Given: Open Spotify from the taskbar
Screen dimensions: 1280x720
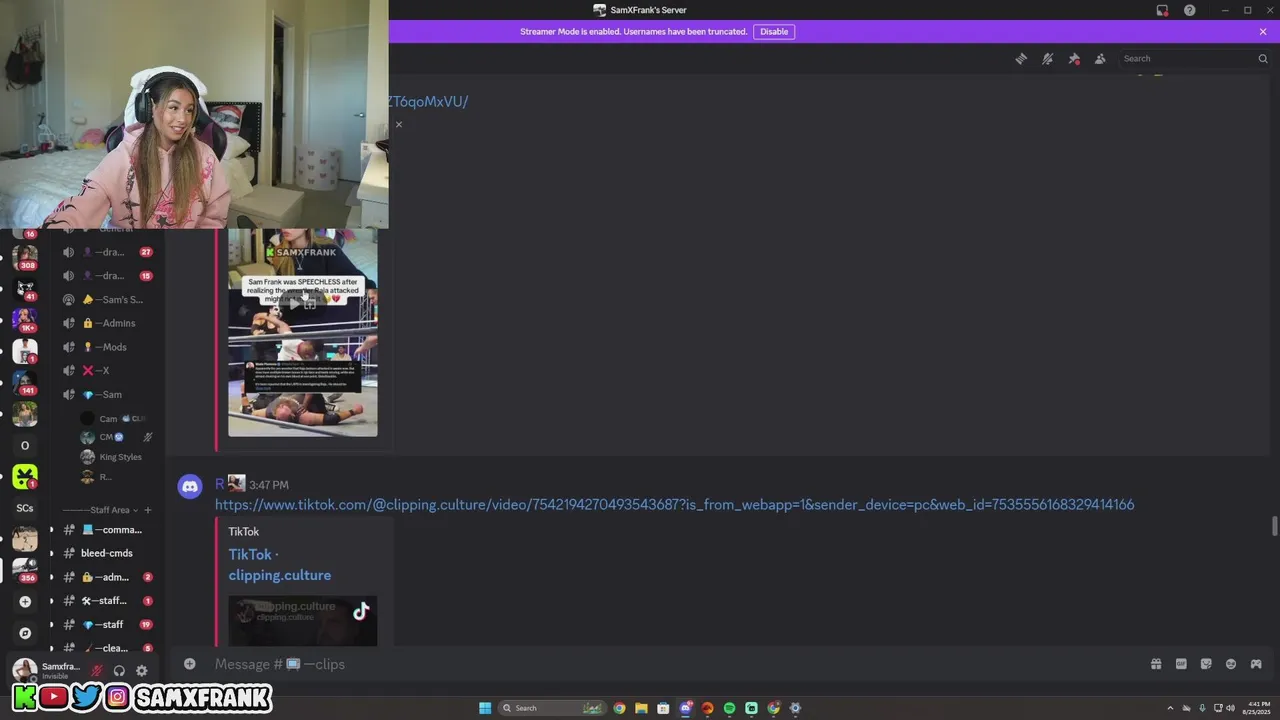Looking at the screenshot, I should tap(729, 708).
